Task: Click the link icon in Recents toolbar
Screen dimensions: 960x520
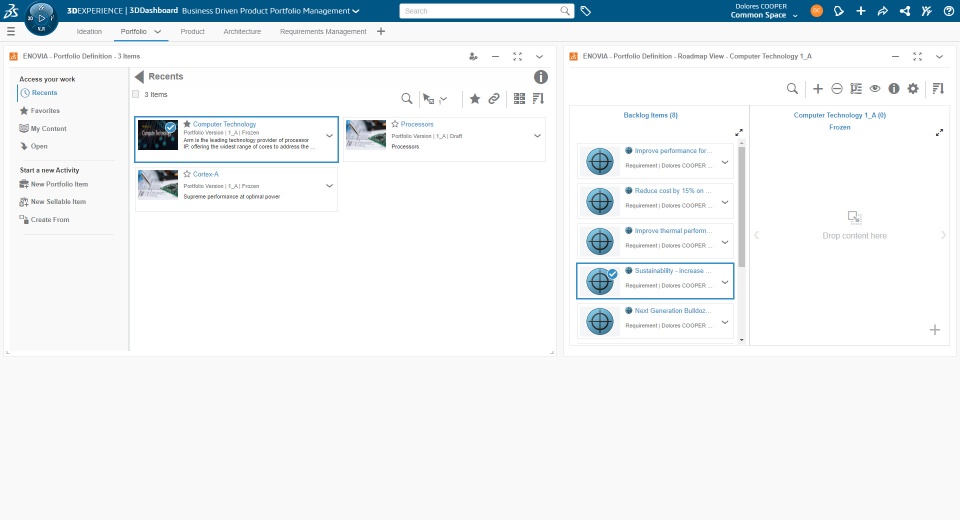Action: (494, 99)
